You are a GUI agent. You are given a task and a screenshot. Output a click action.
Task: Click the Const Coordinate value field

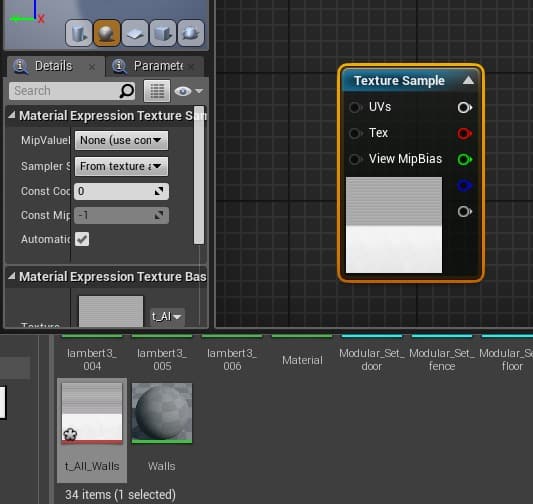point(121,191)
